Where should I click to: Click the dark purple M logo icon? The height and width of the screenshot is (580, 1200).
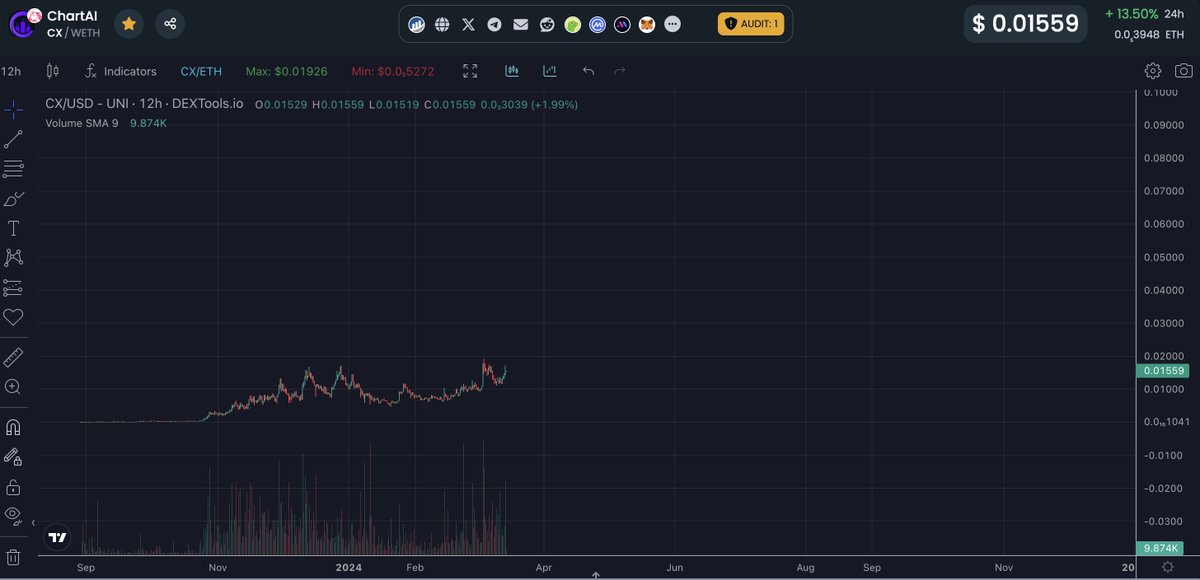[x=622, y=24]
